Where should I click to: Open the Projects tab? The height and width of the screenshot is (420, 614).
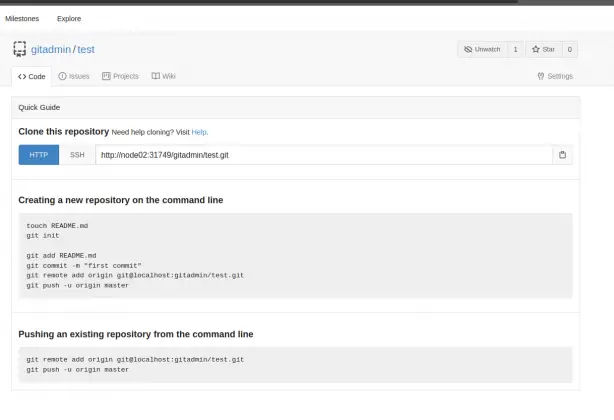tap(120, 76)
